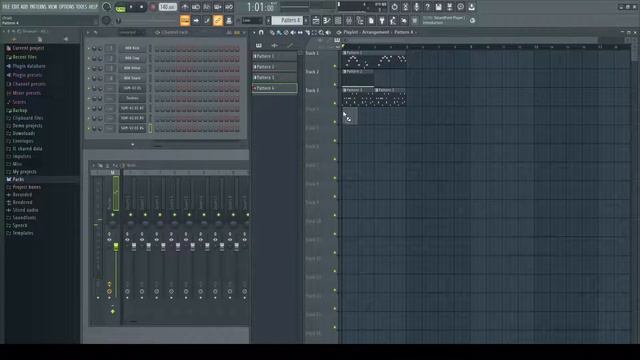Open the OPTIONS menu

pyautogui.click(x=67, y=7)
